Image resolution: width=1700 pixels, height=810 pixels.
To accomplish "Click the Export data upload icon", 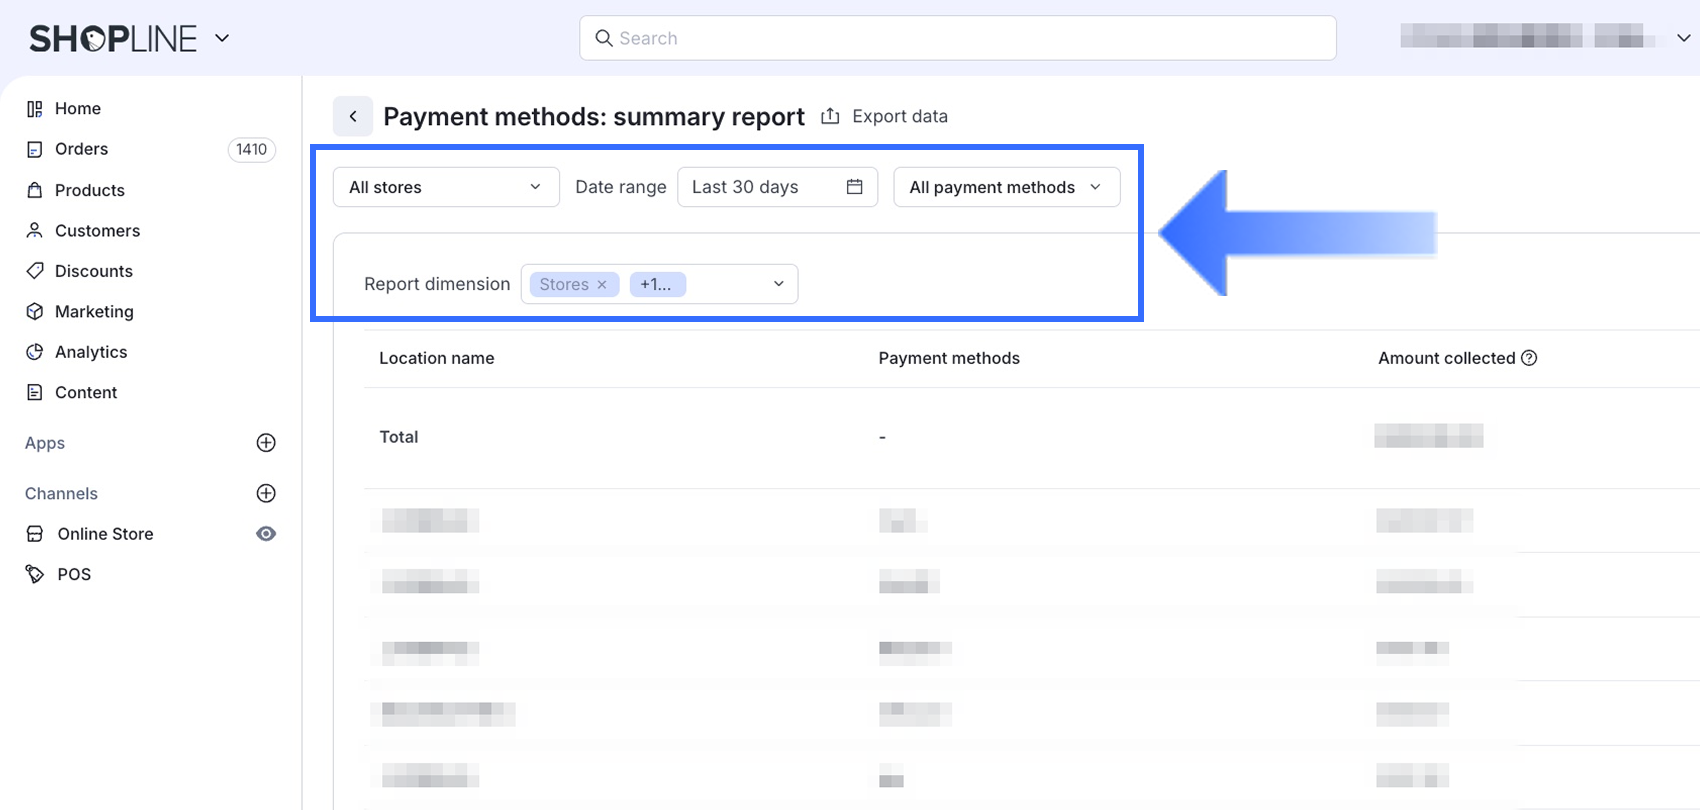I will coord(830,116).
